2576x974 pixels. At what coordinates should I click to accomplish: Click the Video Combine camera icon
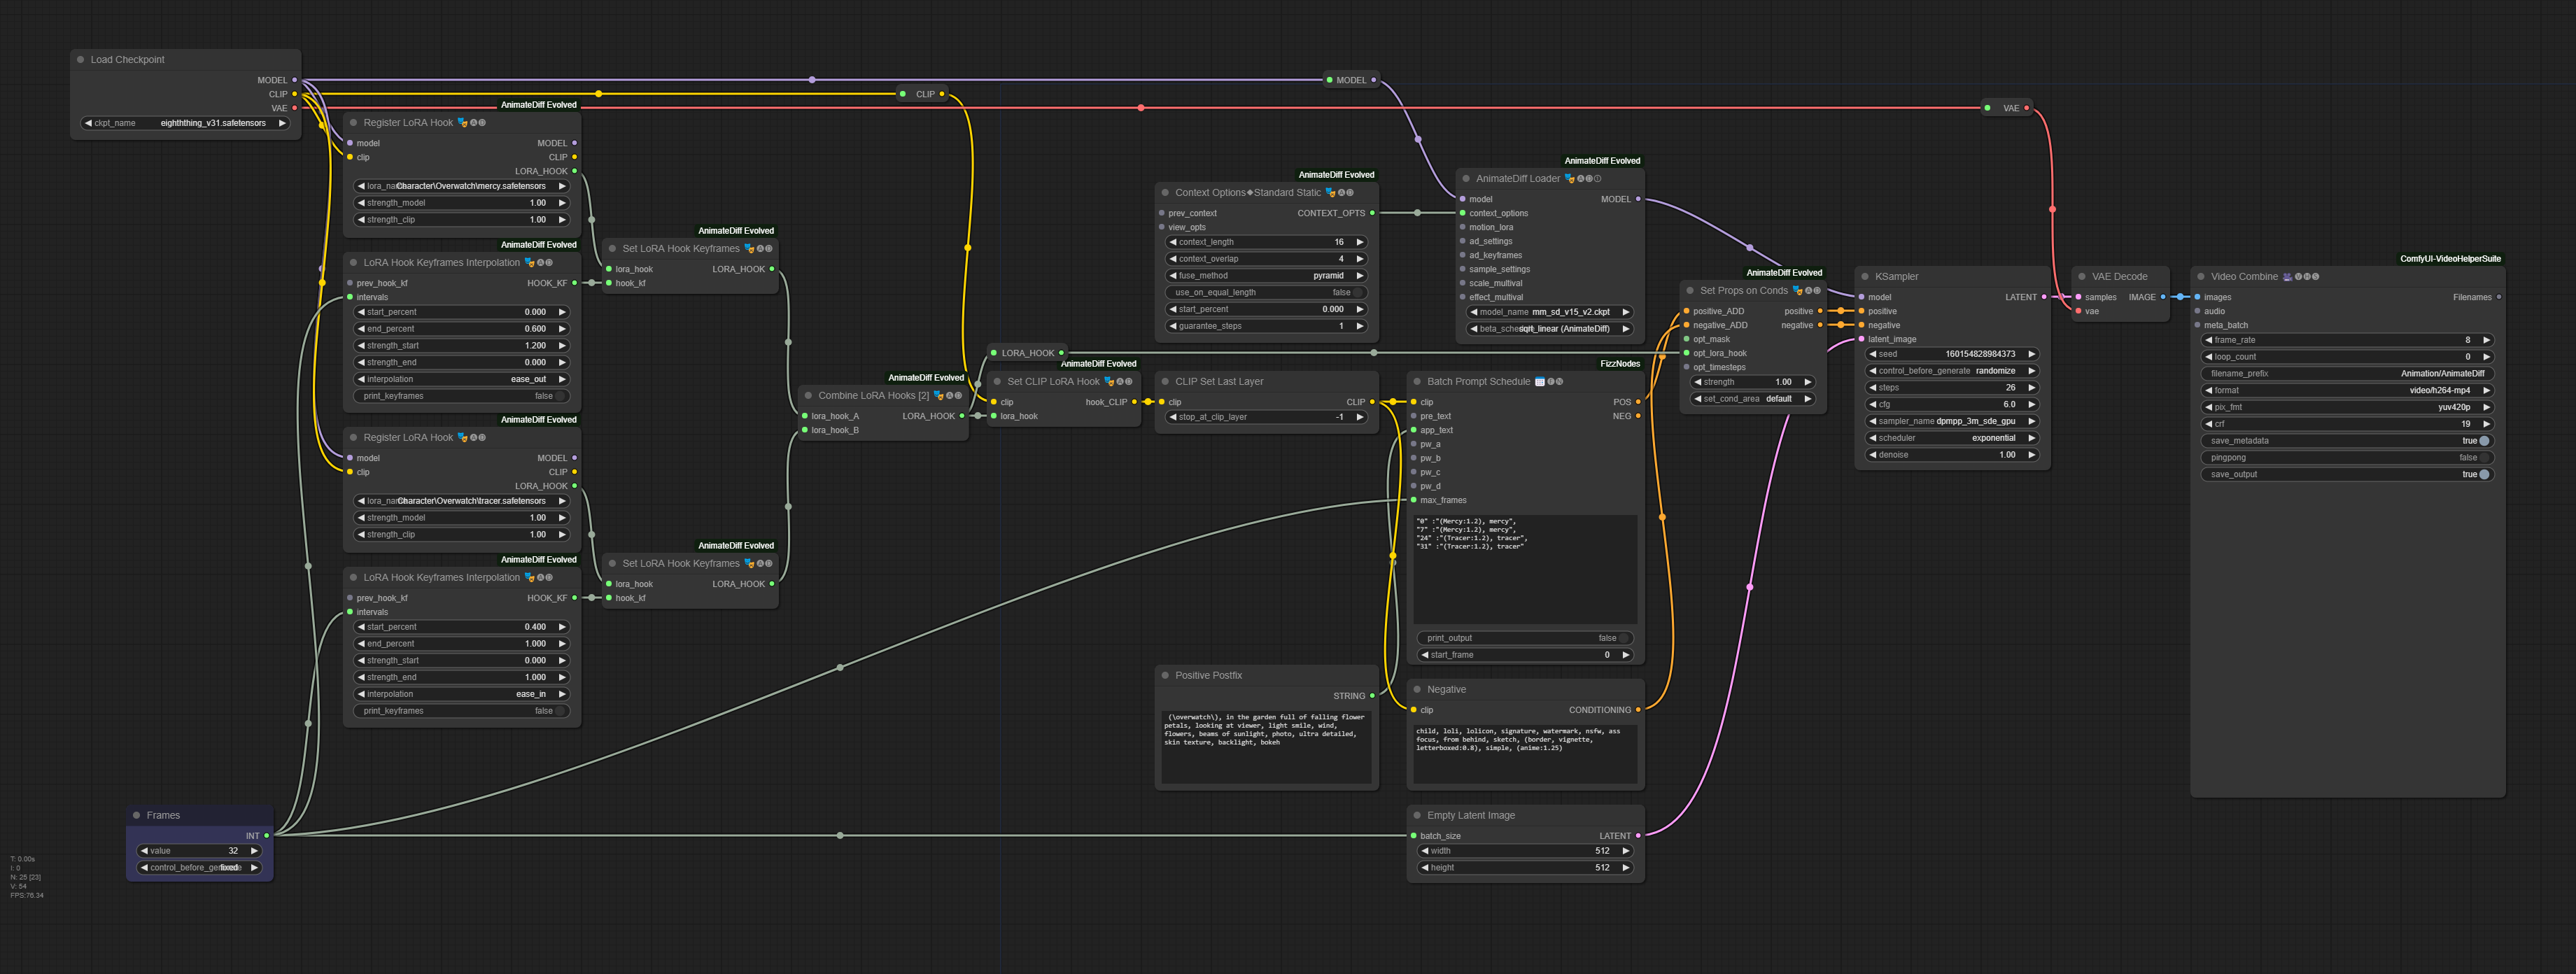click(x=2287, y=277)
